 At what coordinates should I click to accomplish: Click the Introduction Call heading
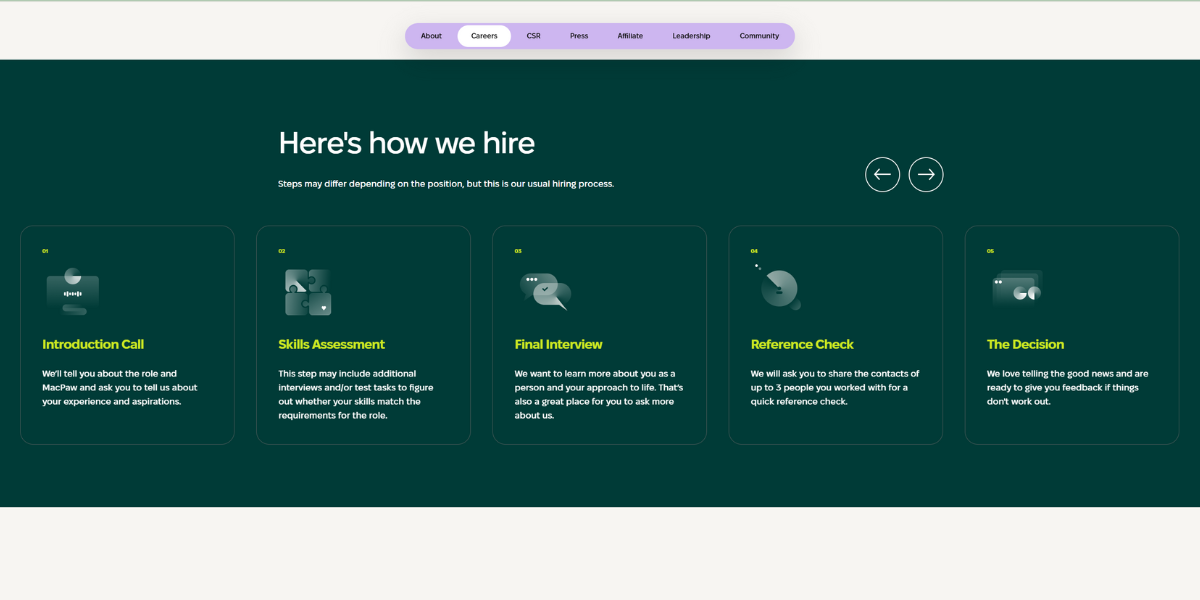(93, 344)
